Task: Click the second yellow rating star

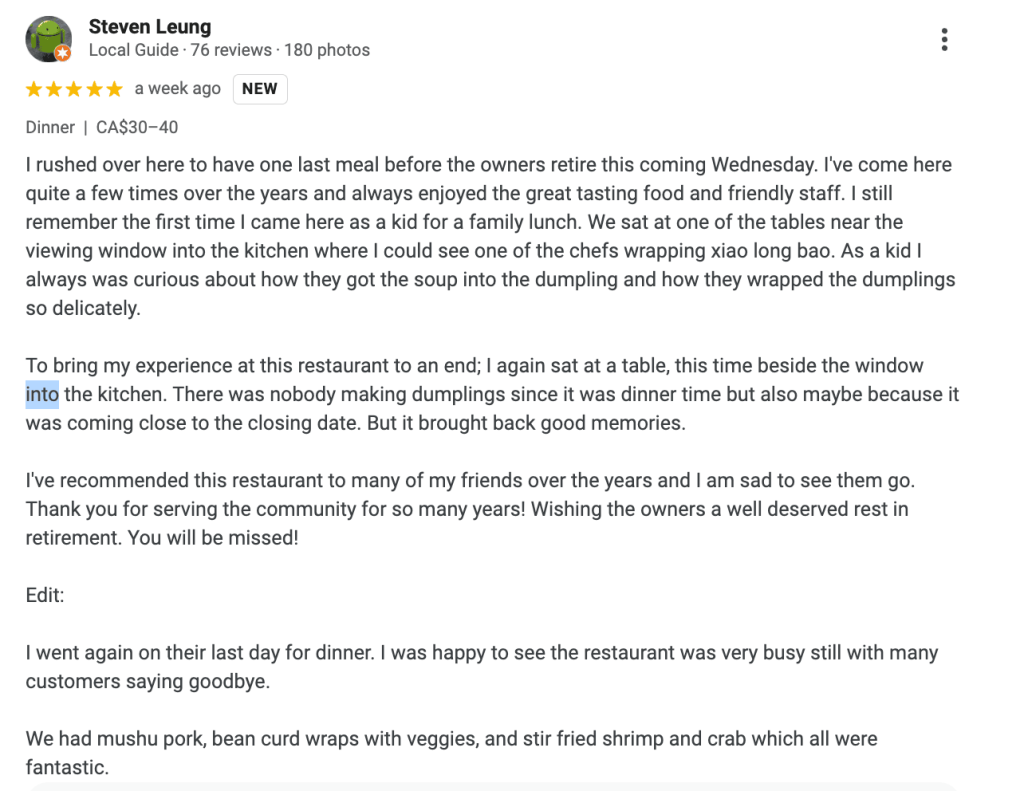Action: tap(54, 89)
